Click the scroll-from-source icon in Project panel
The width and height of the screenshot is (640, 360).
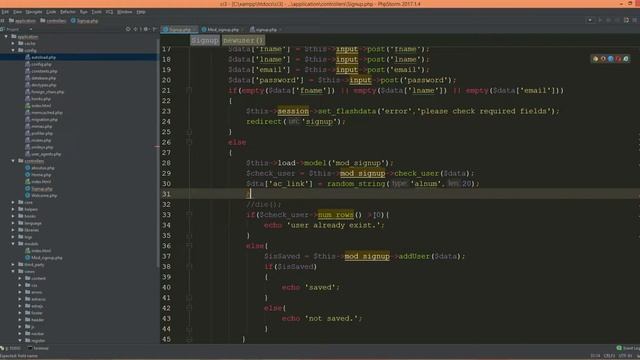(128, 29)
